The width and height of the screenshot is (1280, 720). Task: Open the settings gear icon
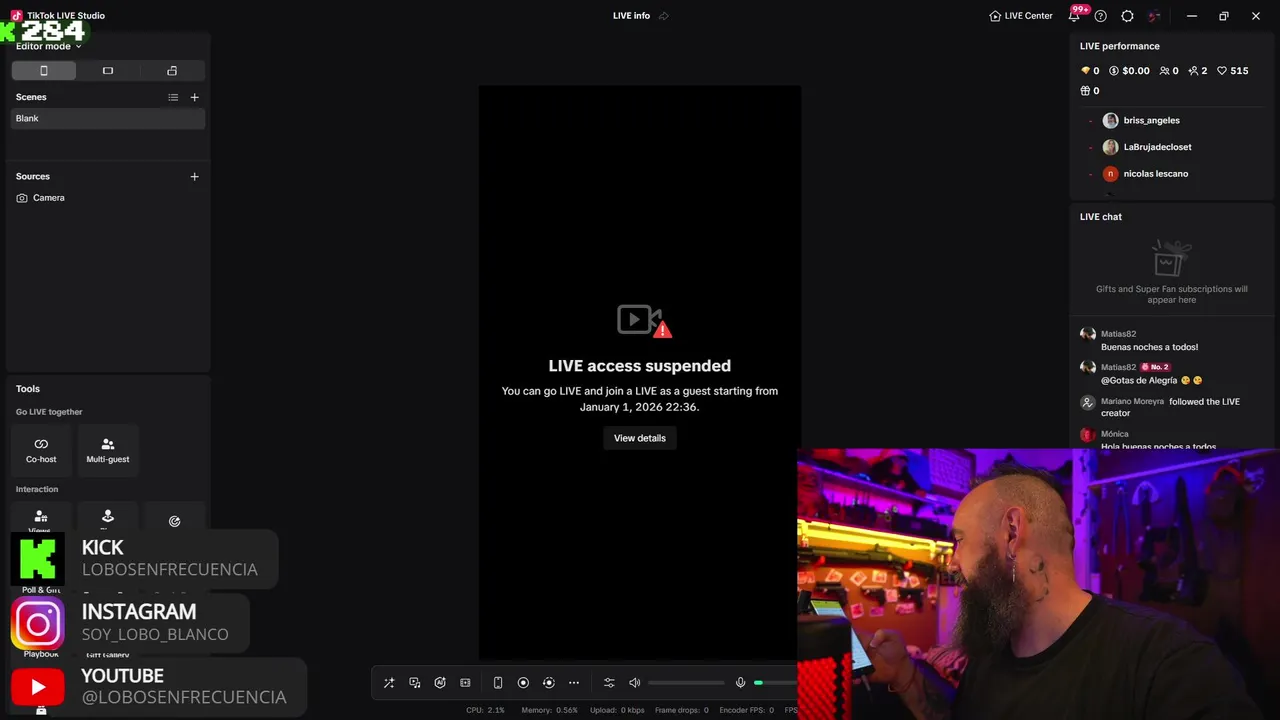[1128, 16]
